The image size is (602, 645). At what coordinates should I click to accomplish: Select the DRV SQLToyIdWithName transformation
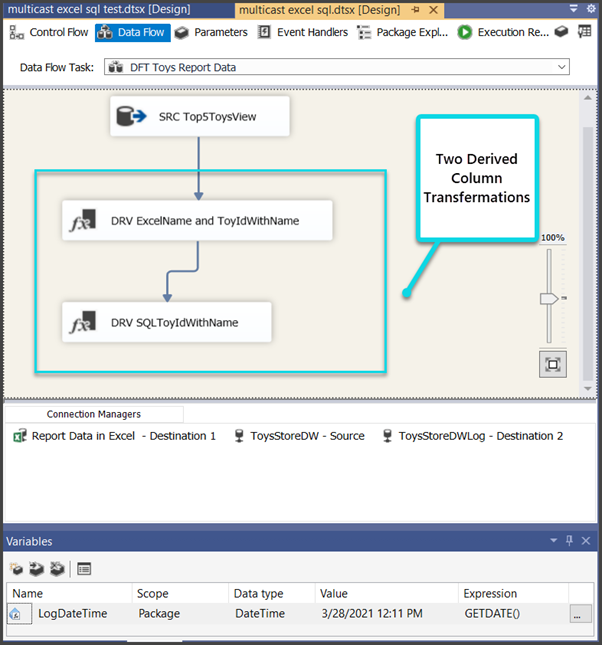pyautogui.click(x=167, y=322)
